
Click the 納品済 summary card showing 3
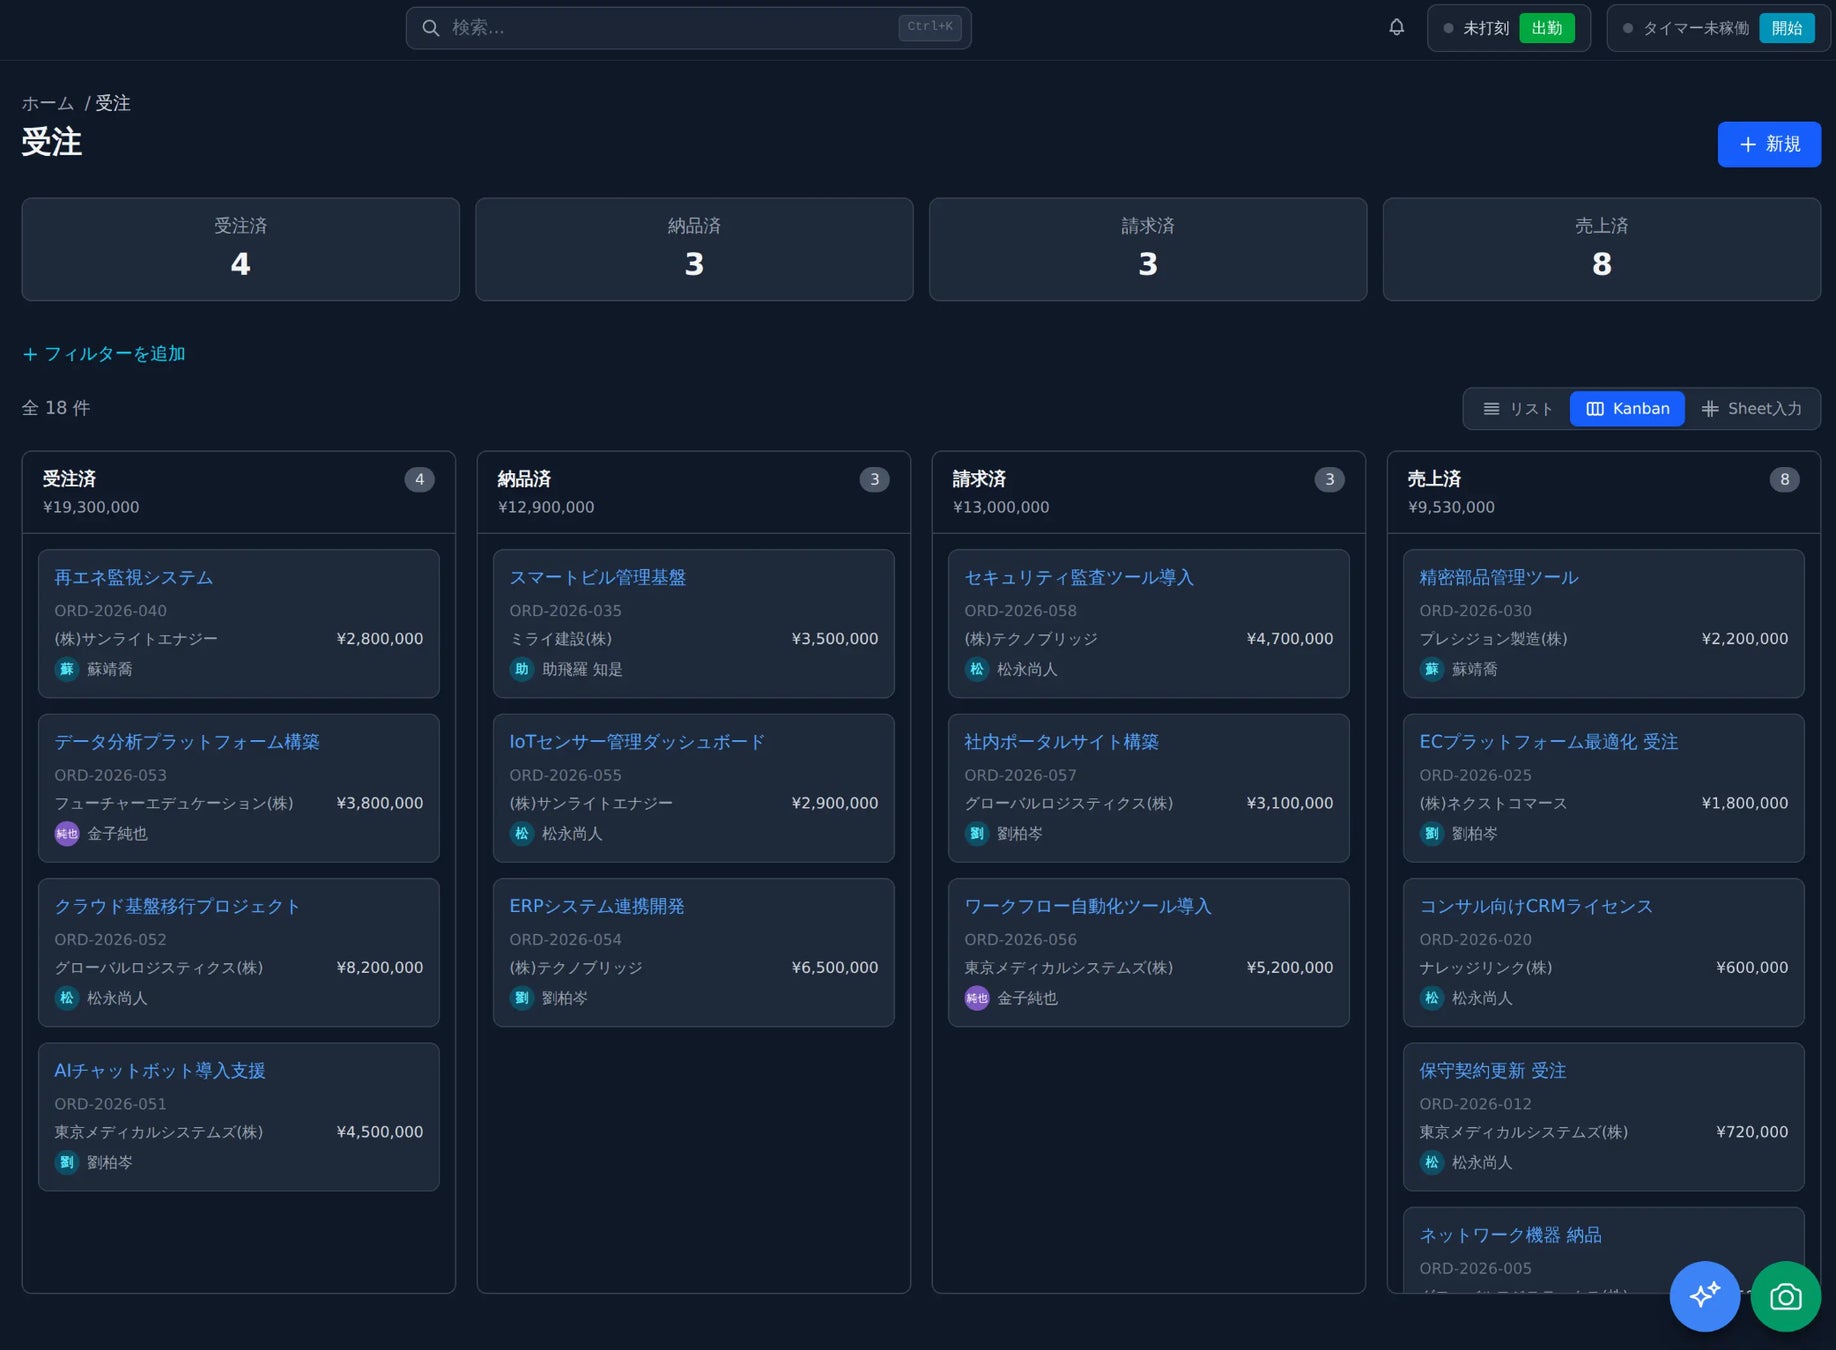pyautogui.click(x=694, y=249)
